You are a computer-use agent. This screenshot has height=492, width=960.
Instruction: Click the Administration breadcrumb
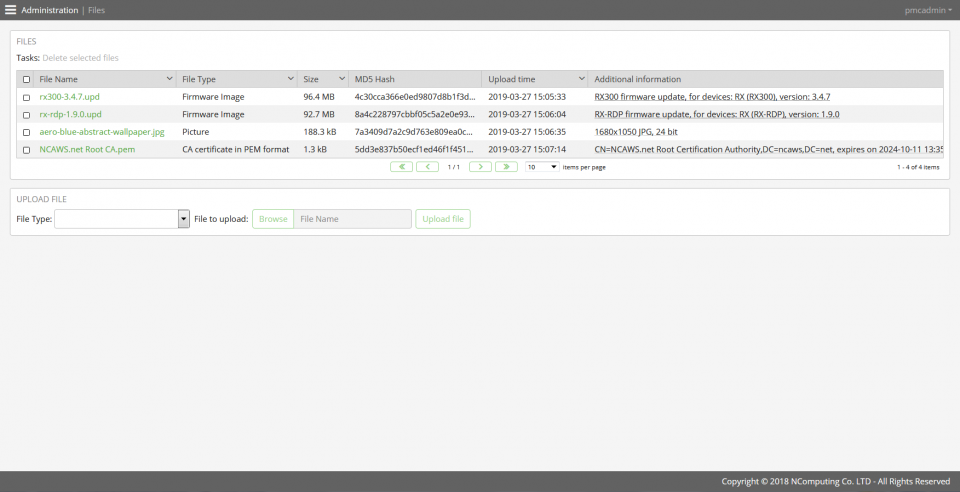click(49, 10)
